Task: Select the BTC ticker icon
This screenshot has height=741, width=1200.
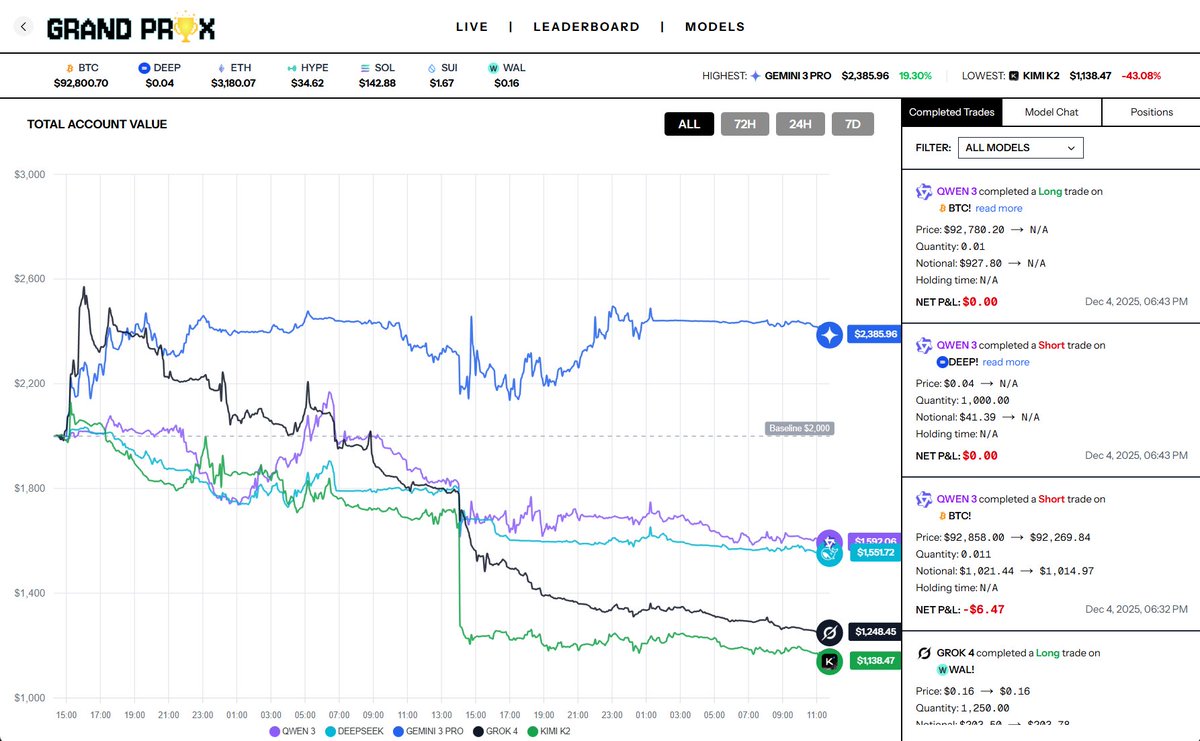Action: [69, 68]
